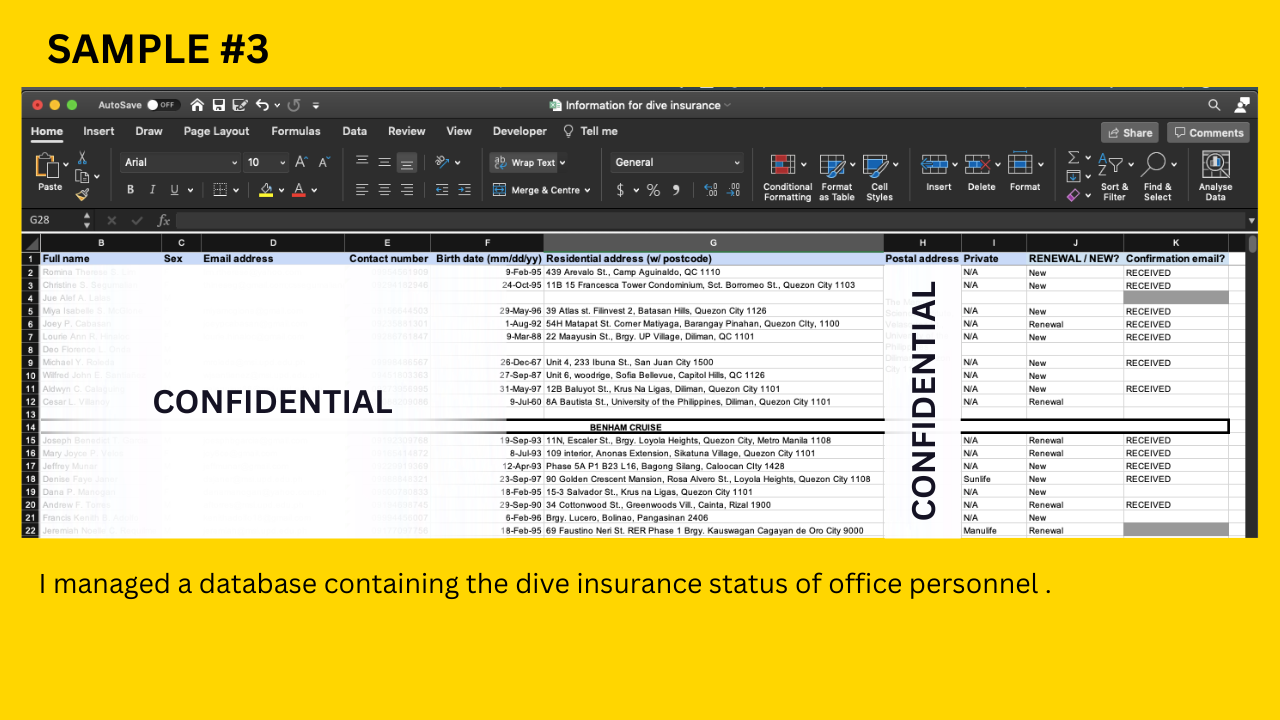Search the workbook with magnifier icon
Image resolution: width=1280 pixels, height=720 pixels.
pos(1214,105)
